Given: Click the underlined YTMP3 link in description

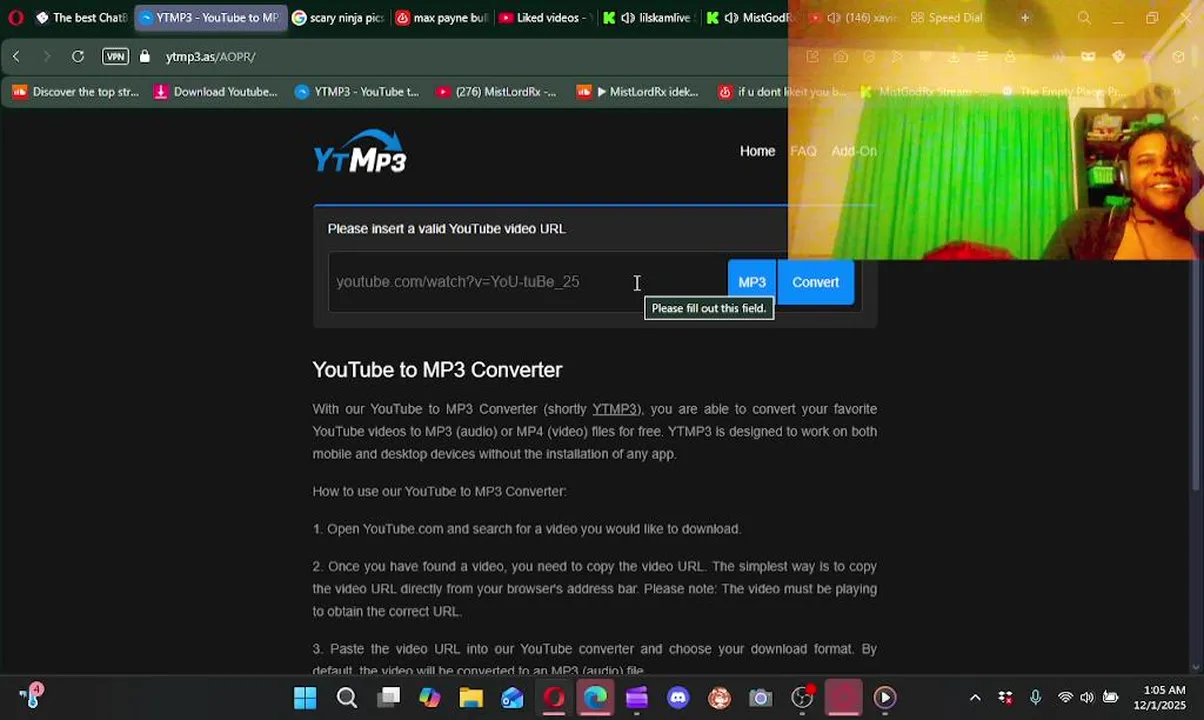Looking at the screenshot, I should tap(615, 409).
